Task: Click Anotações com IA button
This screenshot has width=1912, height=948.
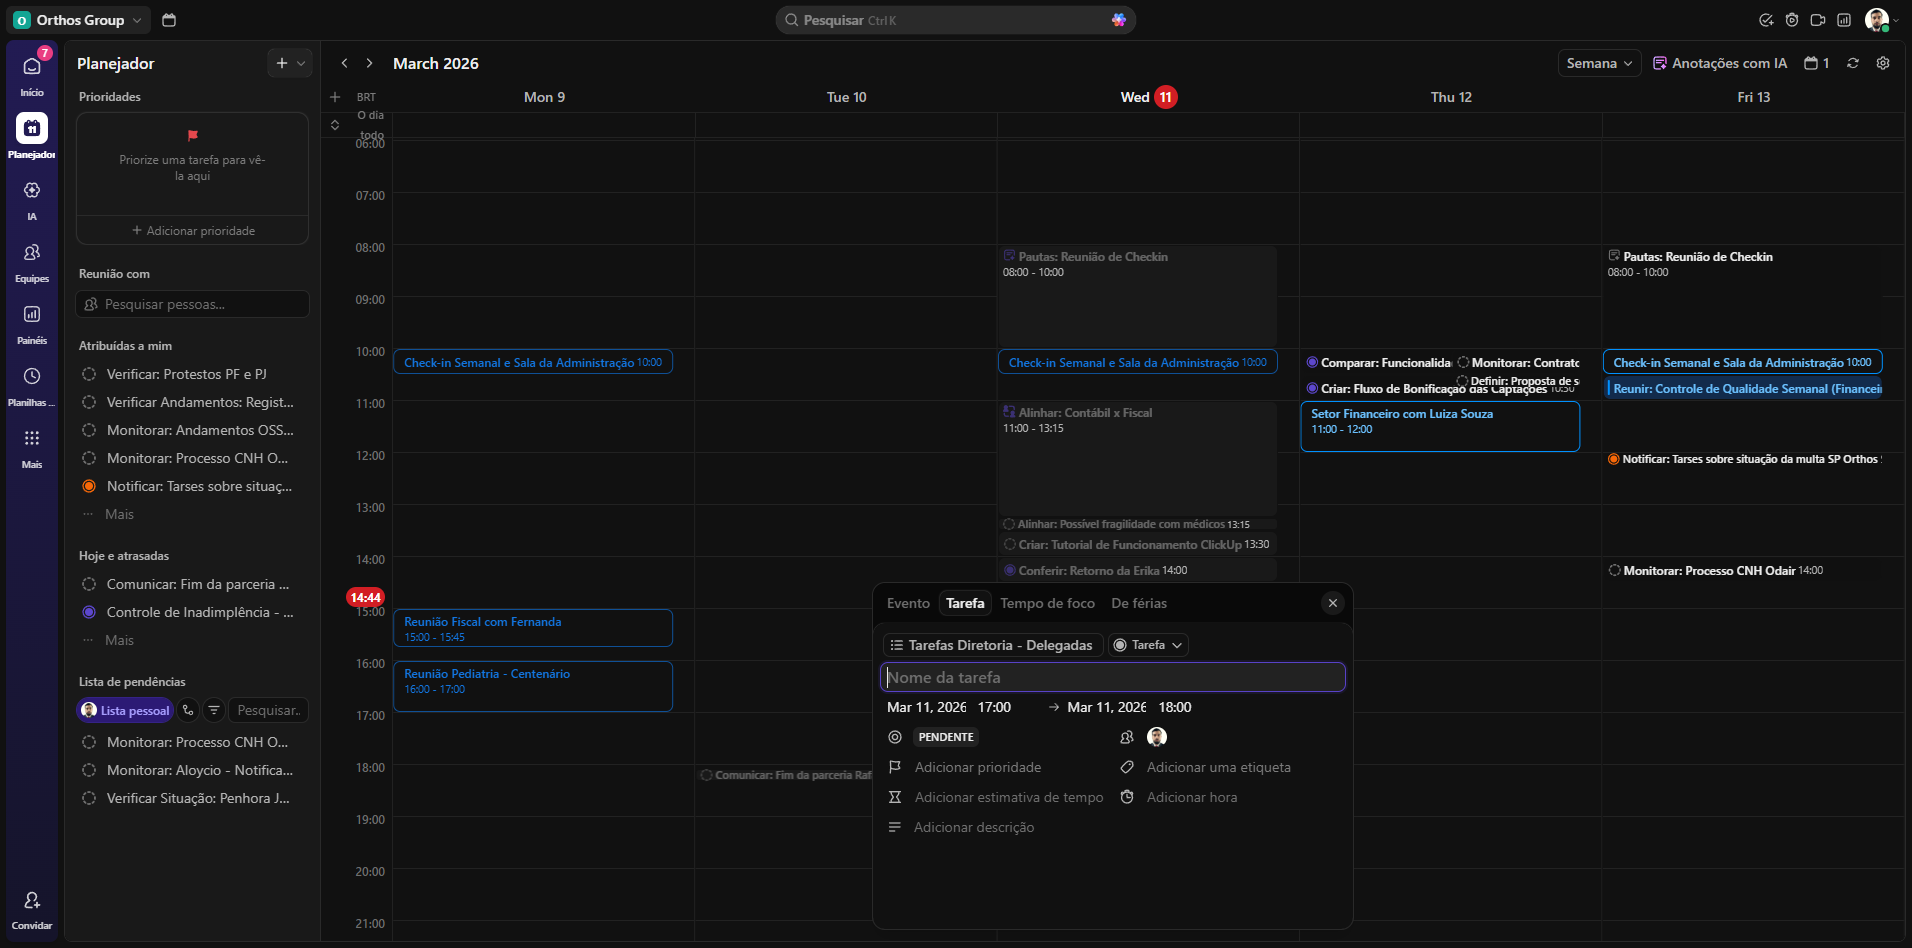Action: pos(1720,63)
